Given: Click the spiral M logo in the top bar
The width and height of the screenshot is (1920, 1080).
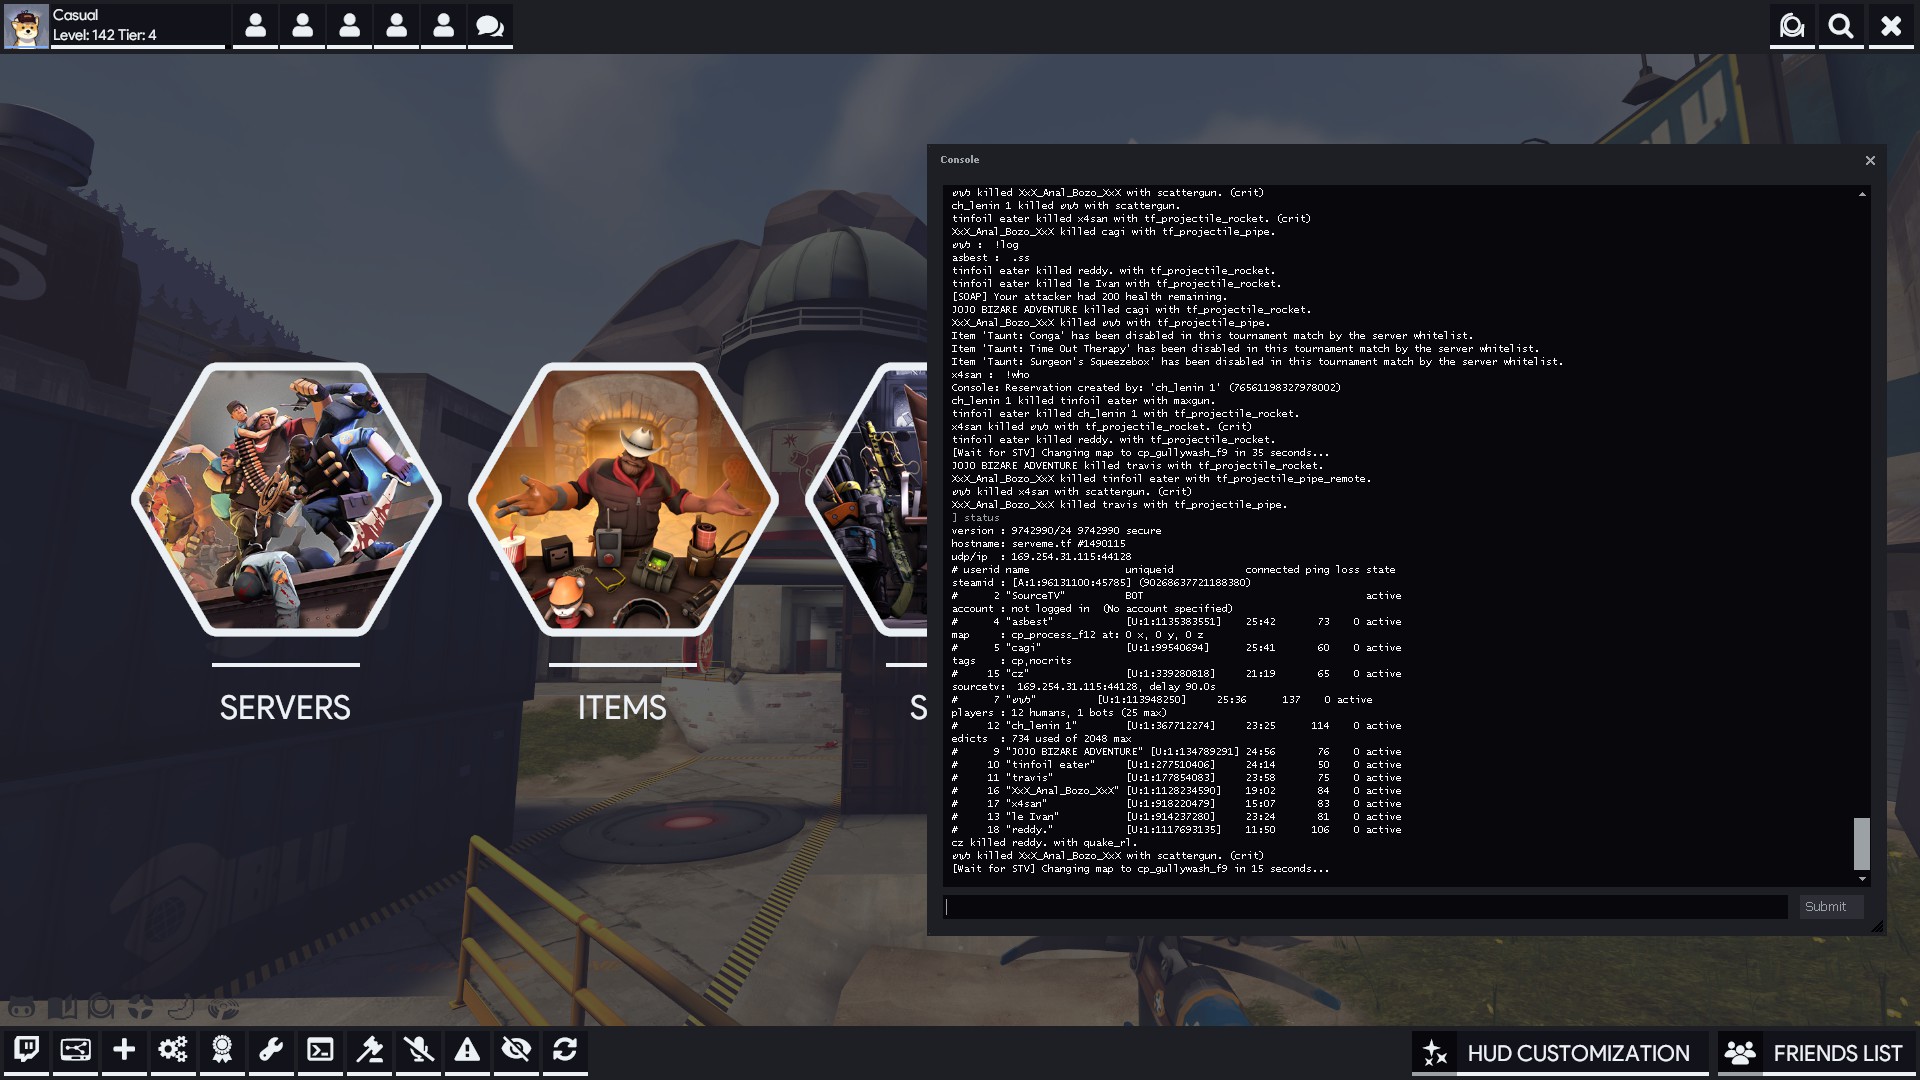Looking at the screenshot, I should [x=1792, y=26].
